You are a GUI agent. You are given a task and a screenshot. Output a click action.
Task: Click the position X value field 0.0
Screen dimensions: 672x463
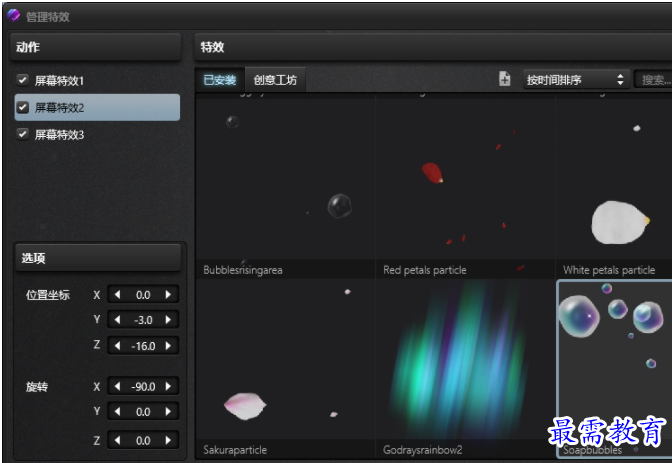coord(143,295)
